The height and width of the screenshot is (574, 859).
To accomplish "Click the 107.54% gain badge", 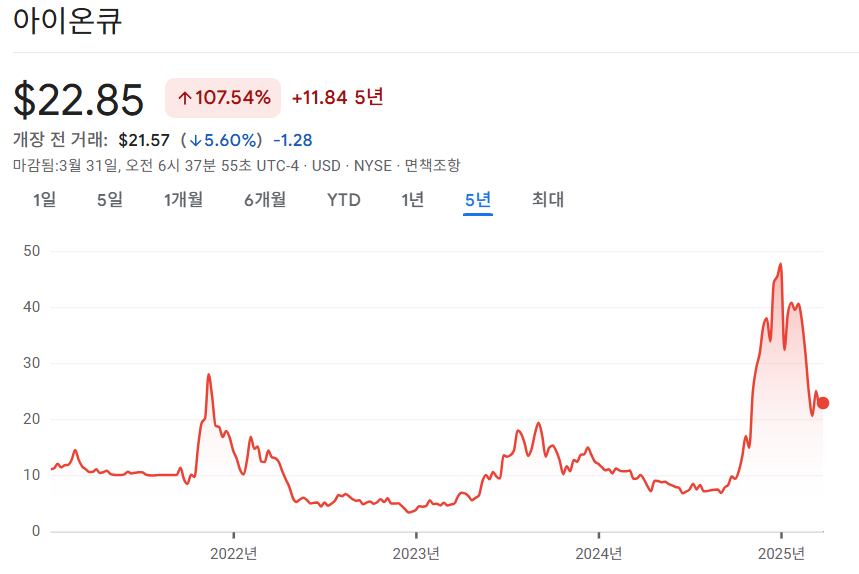I will 223,98.
